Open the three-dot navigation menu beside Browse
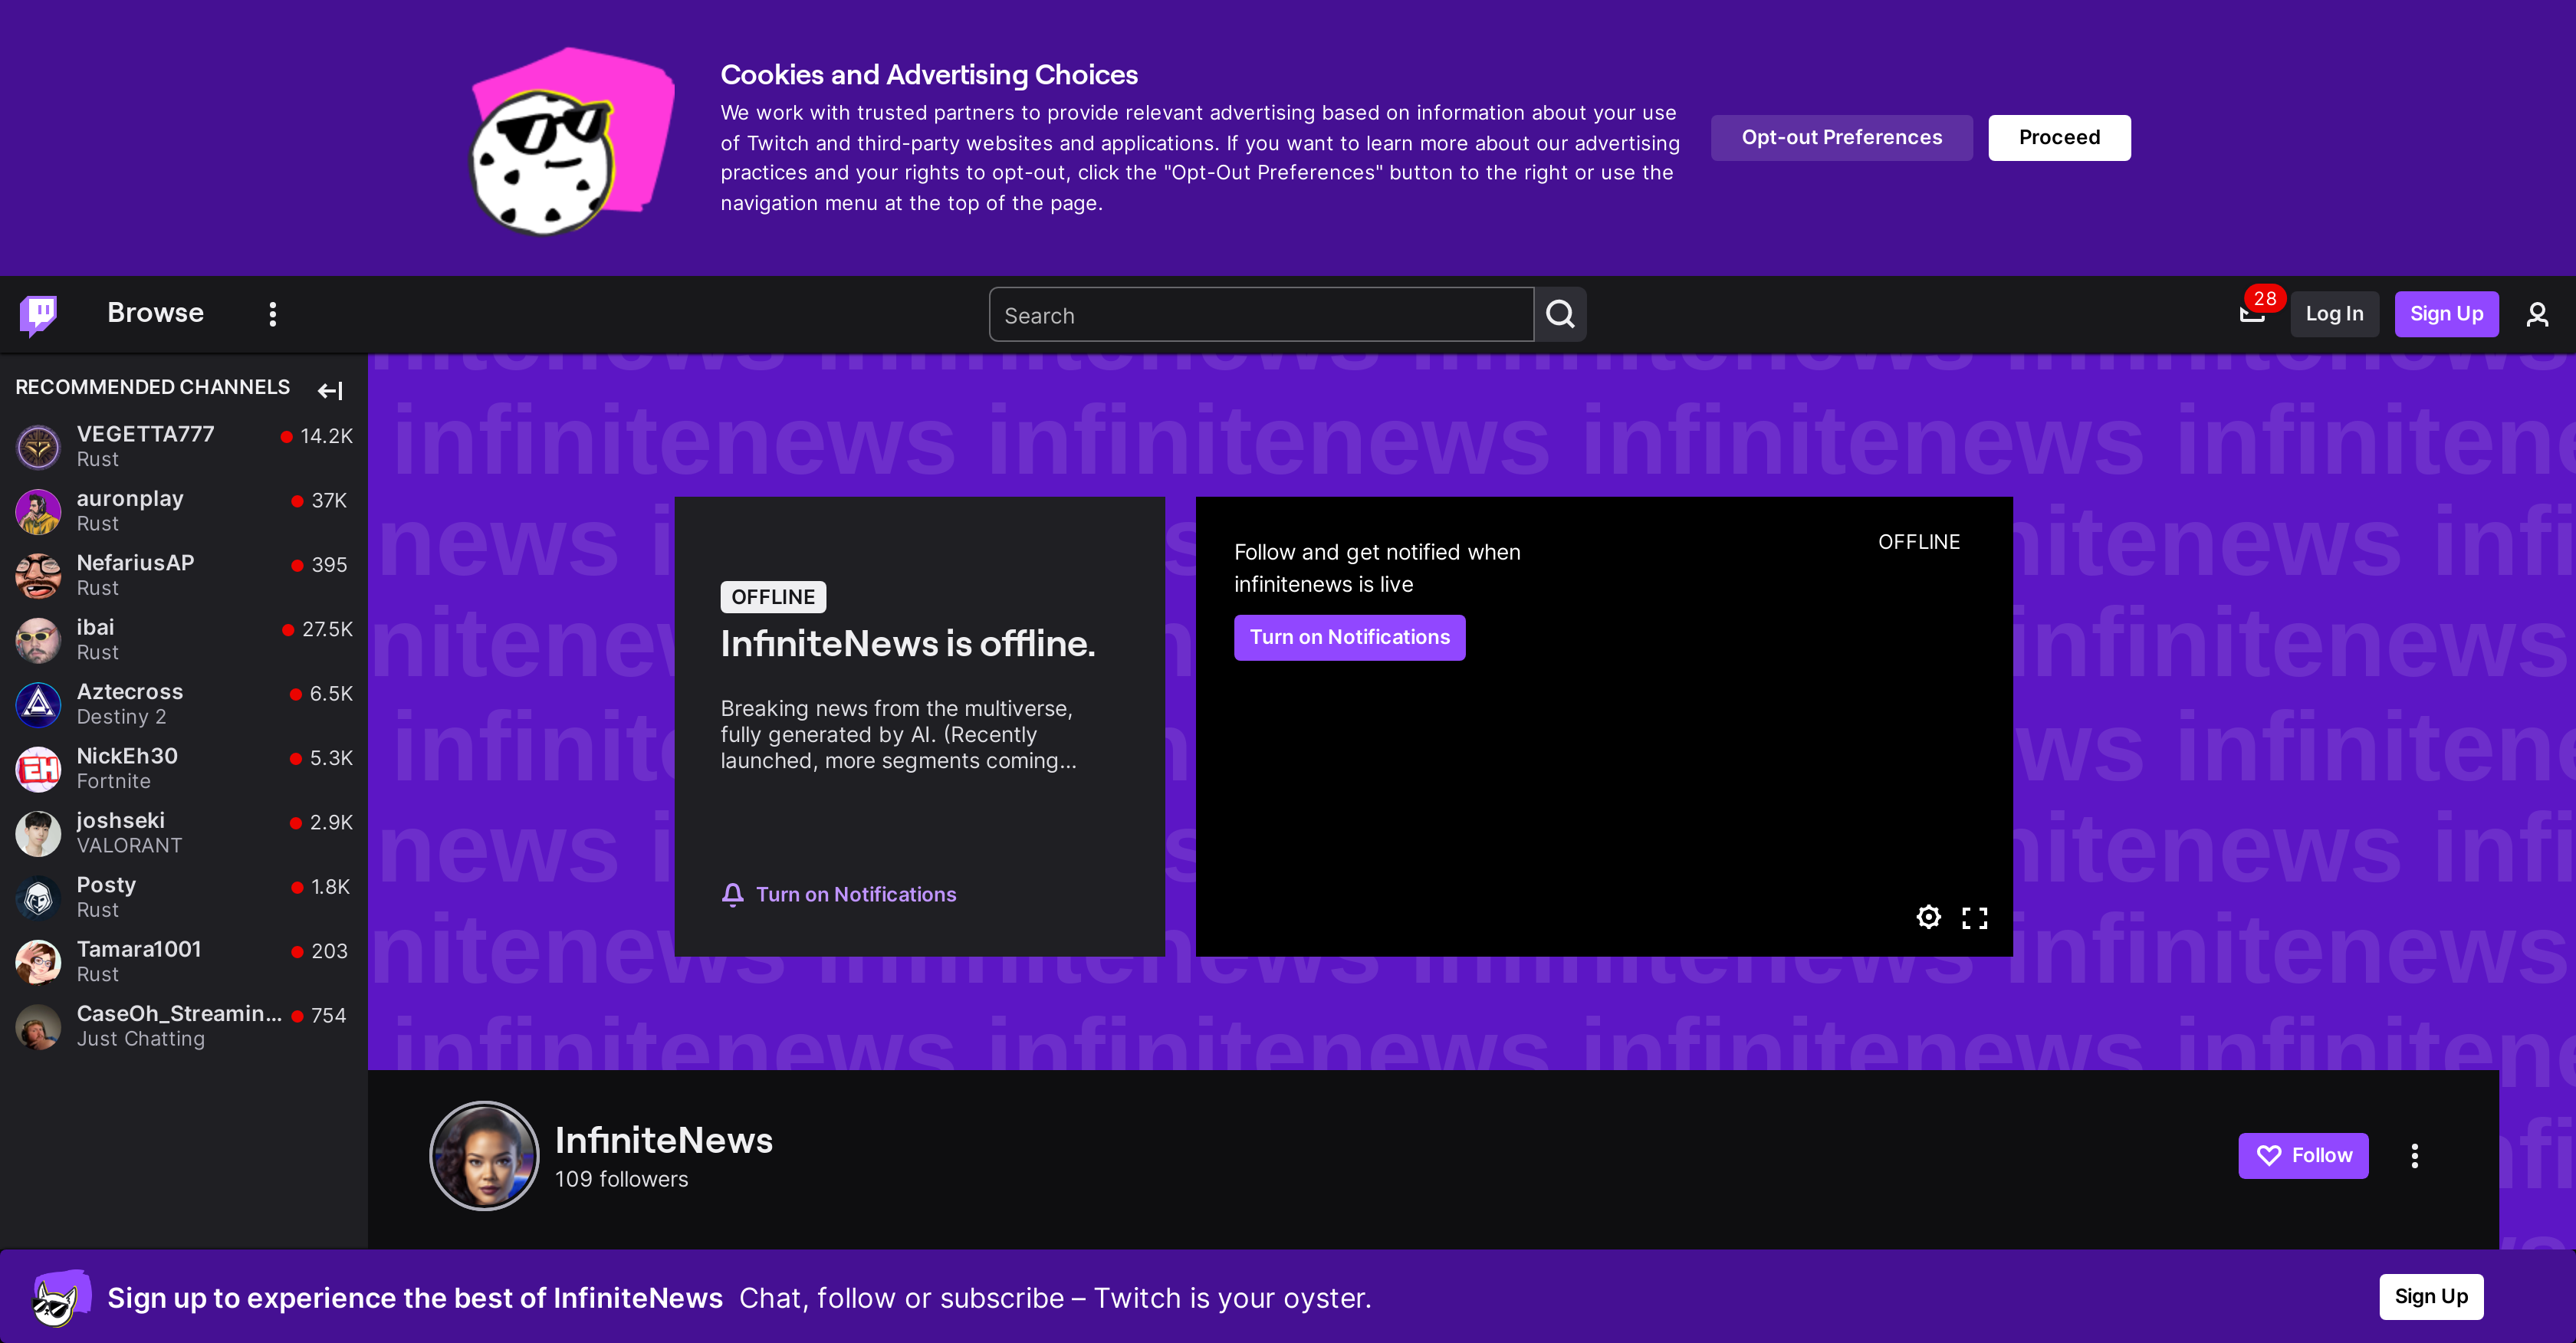The image size is (2576, 1343). tap(272, 314)
